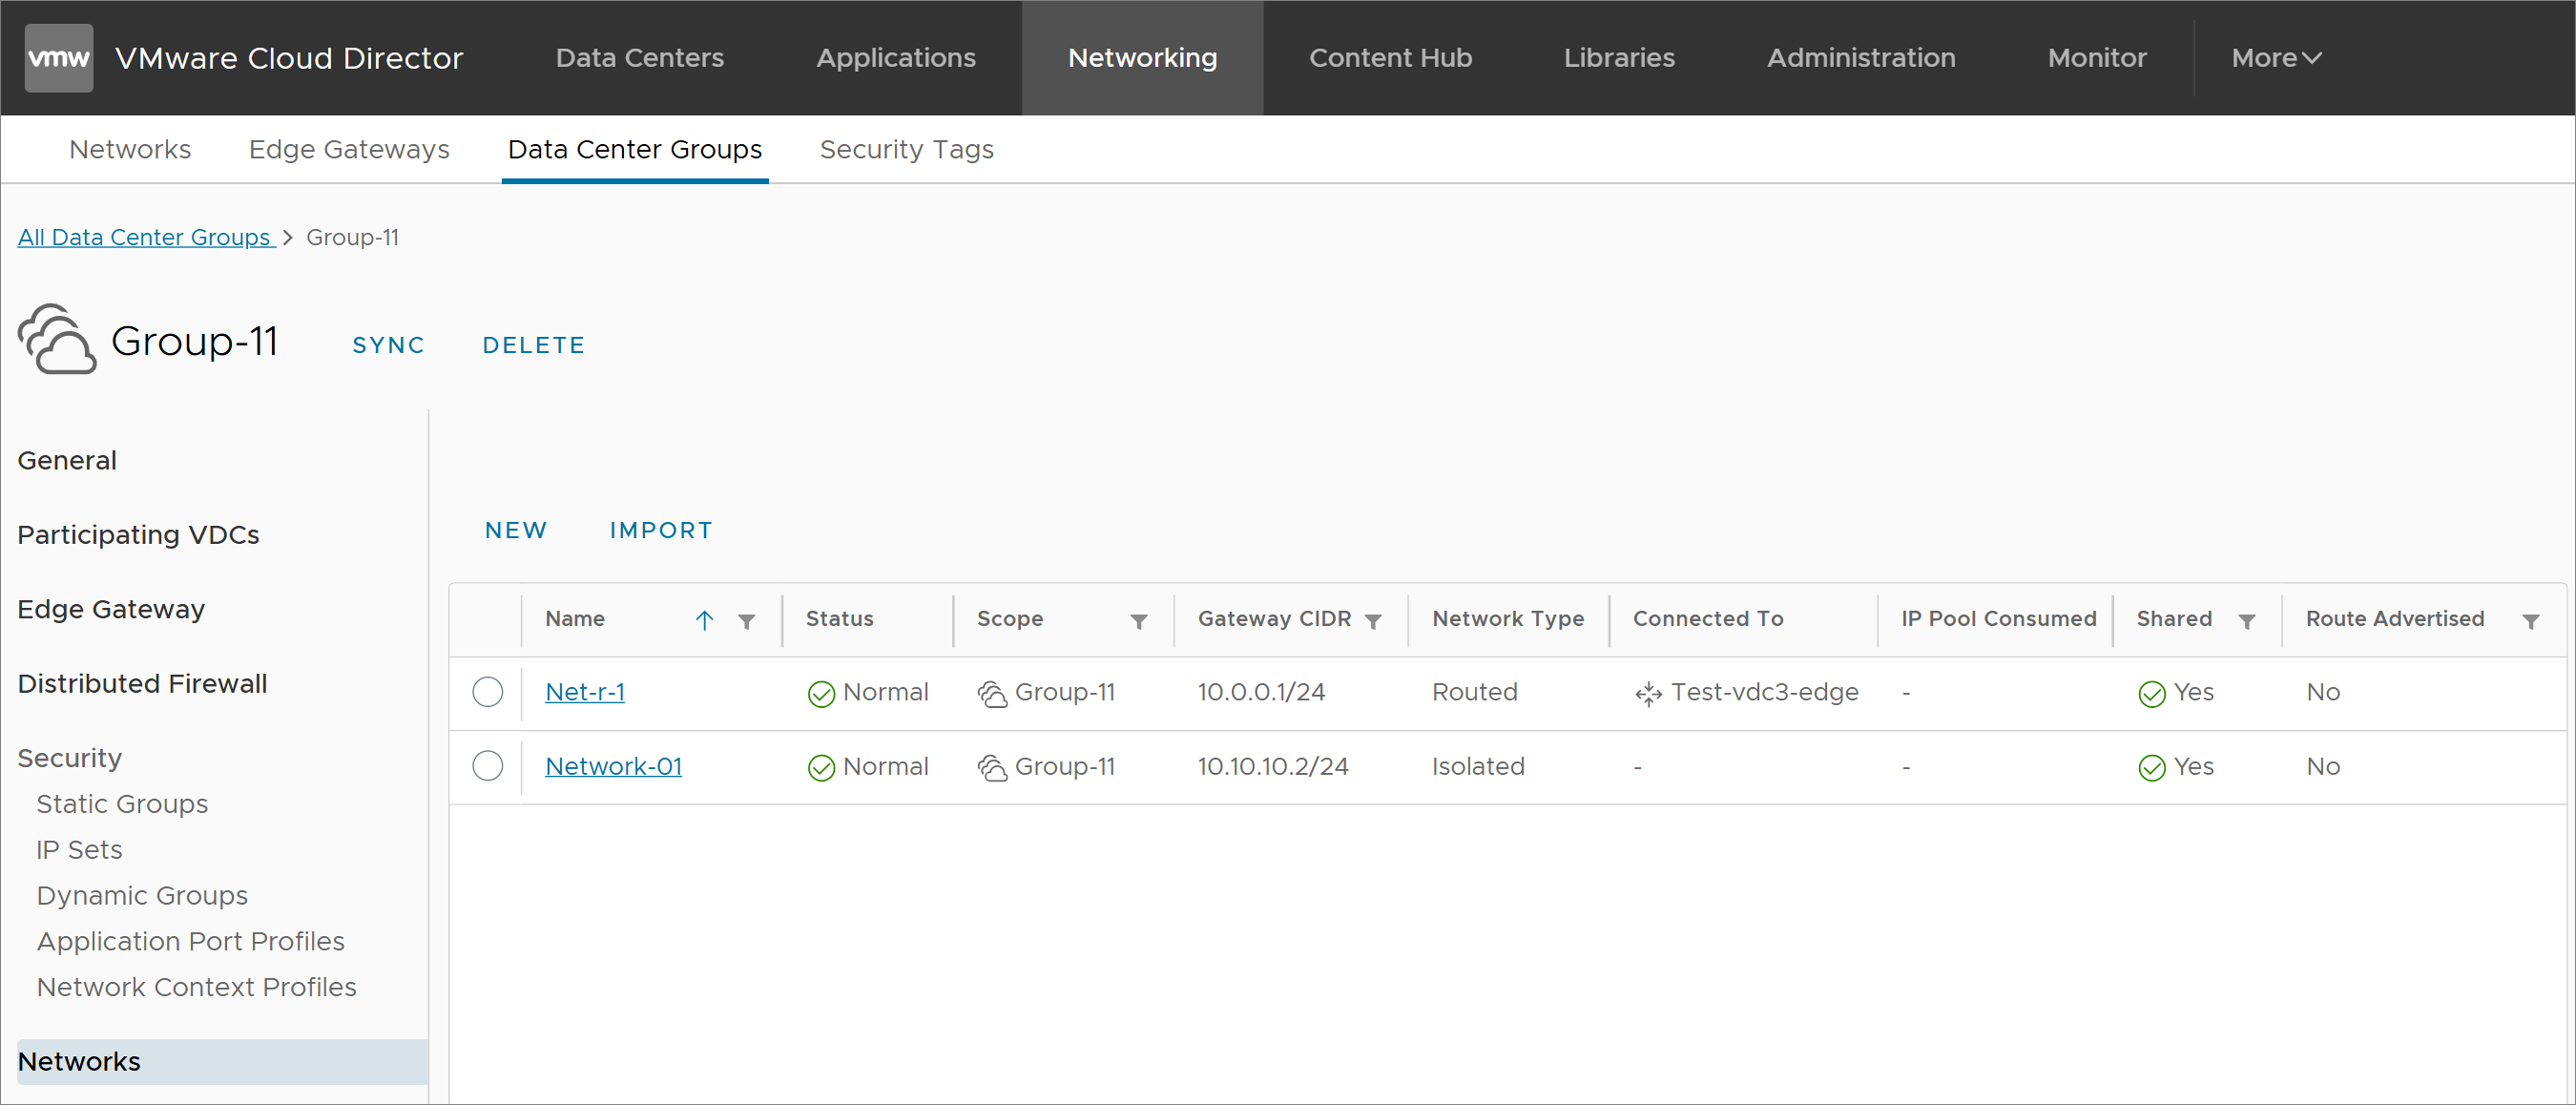Click the VMware Cloud Director title
The image size is (2576, 1105).
(289, 58)
